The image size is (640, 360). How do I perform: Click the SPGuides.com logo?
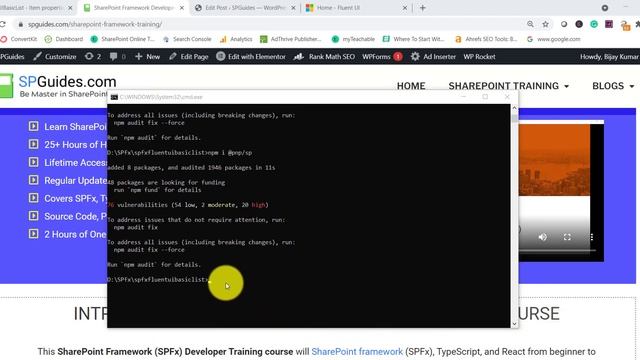click(x=58, y=86)
